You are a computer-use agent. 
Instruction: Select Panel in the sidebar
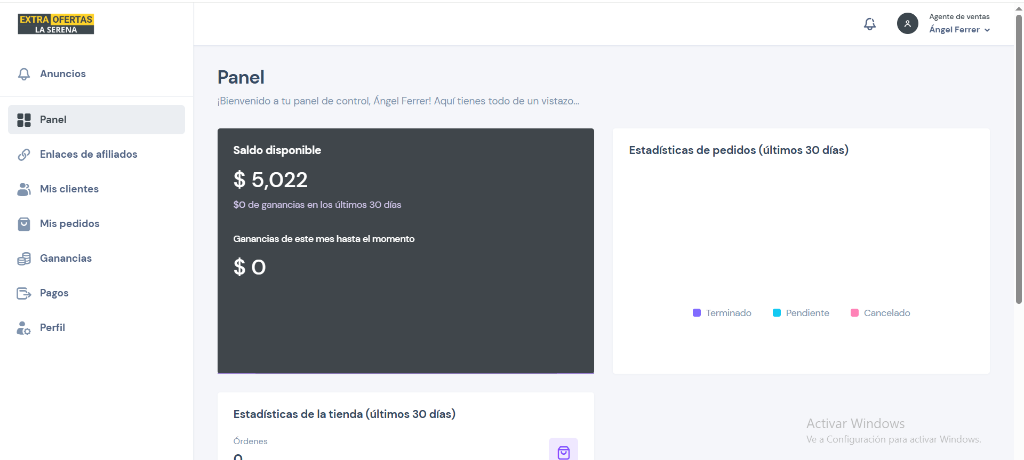(x=97, y=120)
